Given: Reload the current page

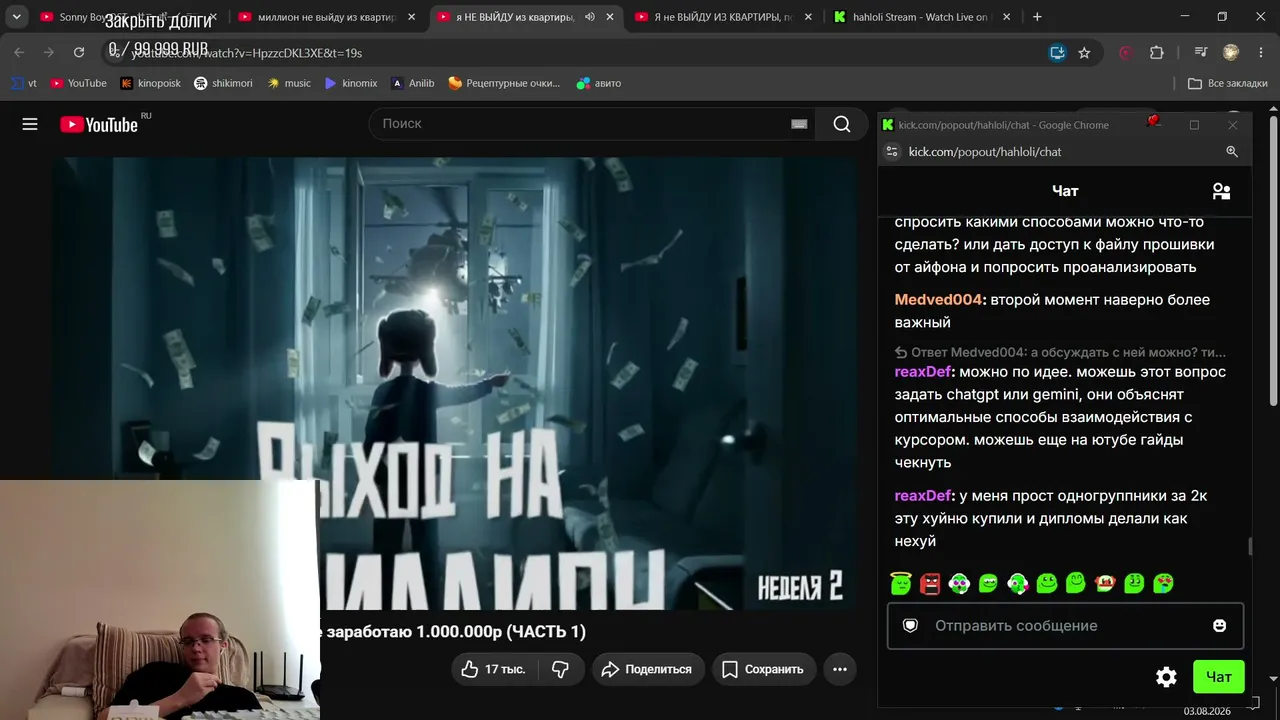Looking at the screenshot, I should coord(79,53).
